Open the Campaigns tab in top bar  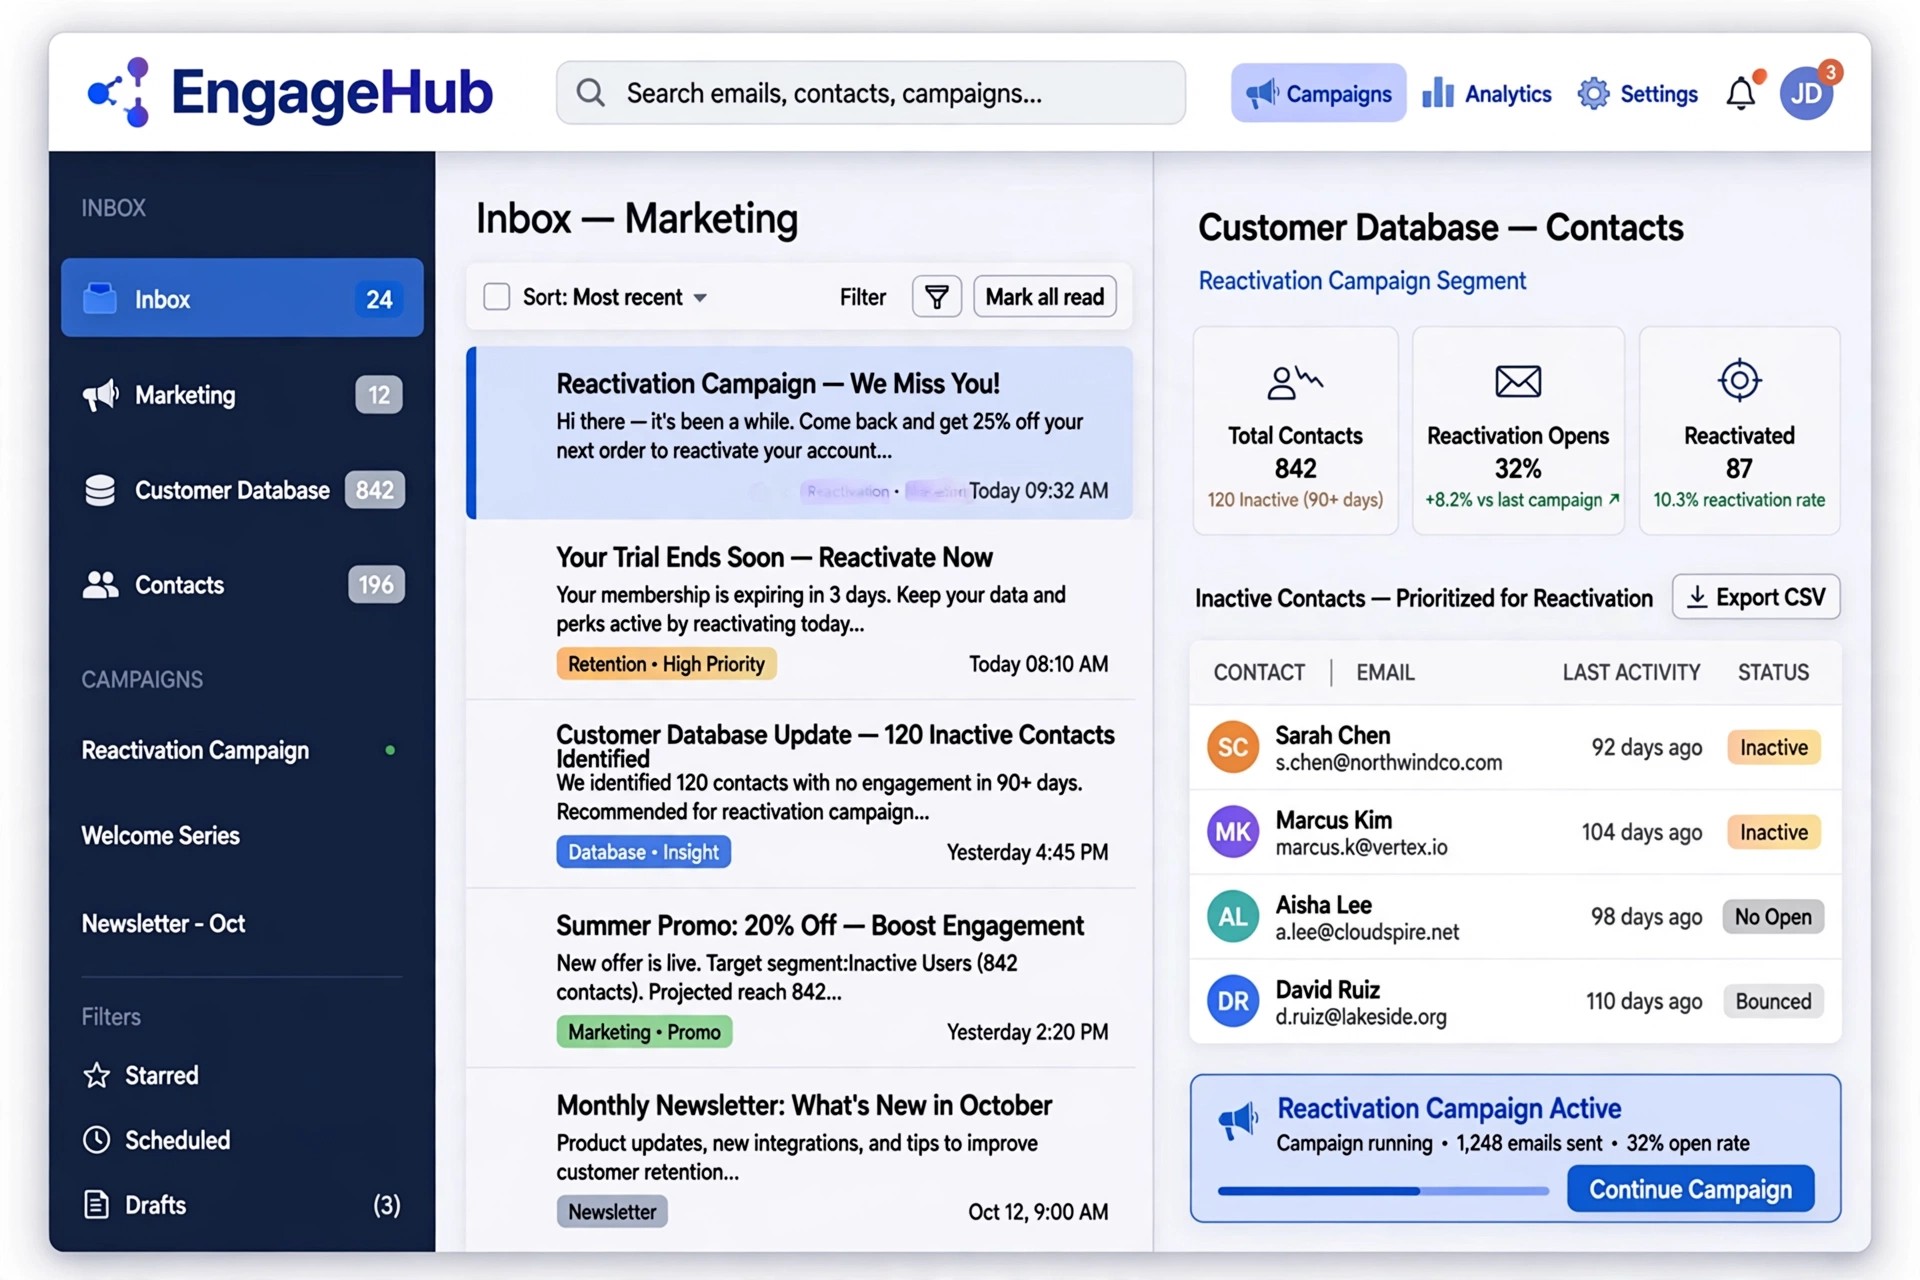1318,93
